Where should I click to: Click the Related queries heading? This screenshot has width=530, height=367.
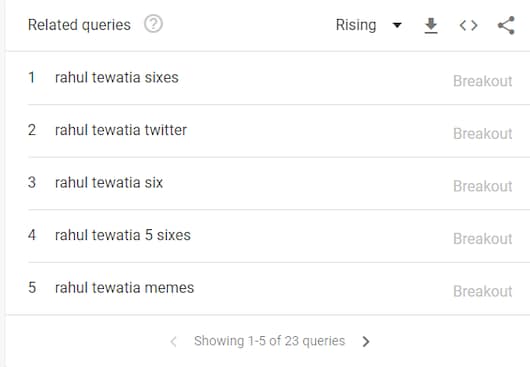[79, 25]
